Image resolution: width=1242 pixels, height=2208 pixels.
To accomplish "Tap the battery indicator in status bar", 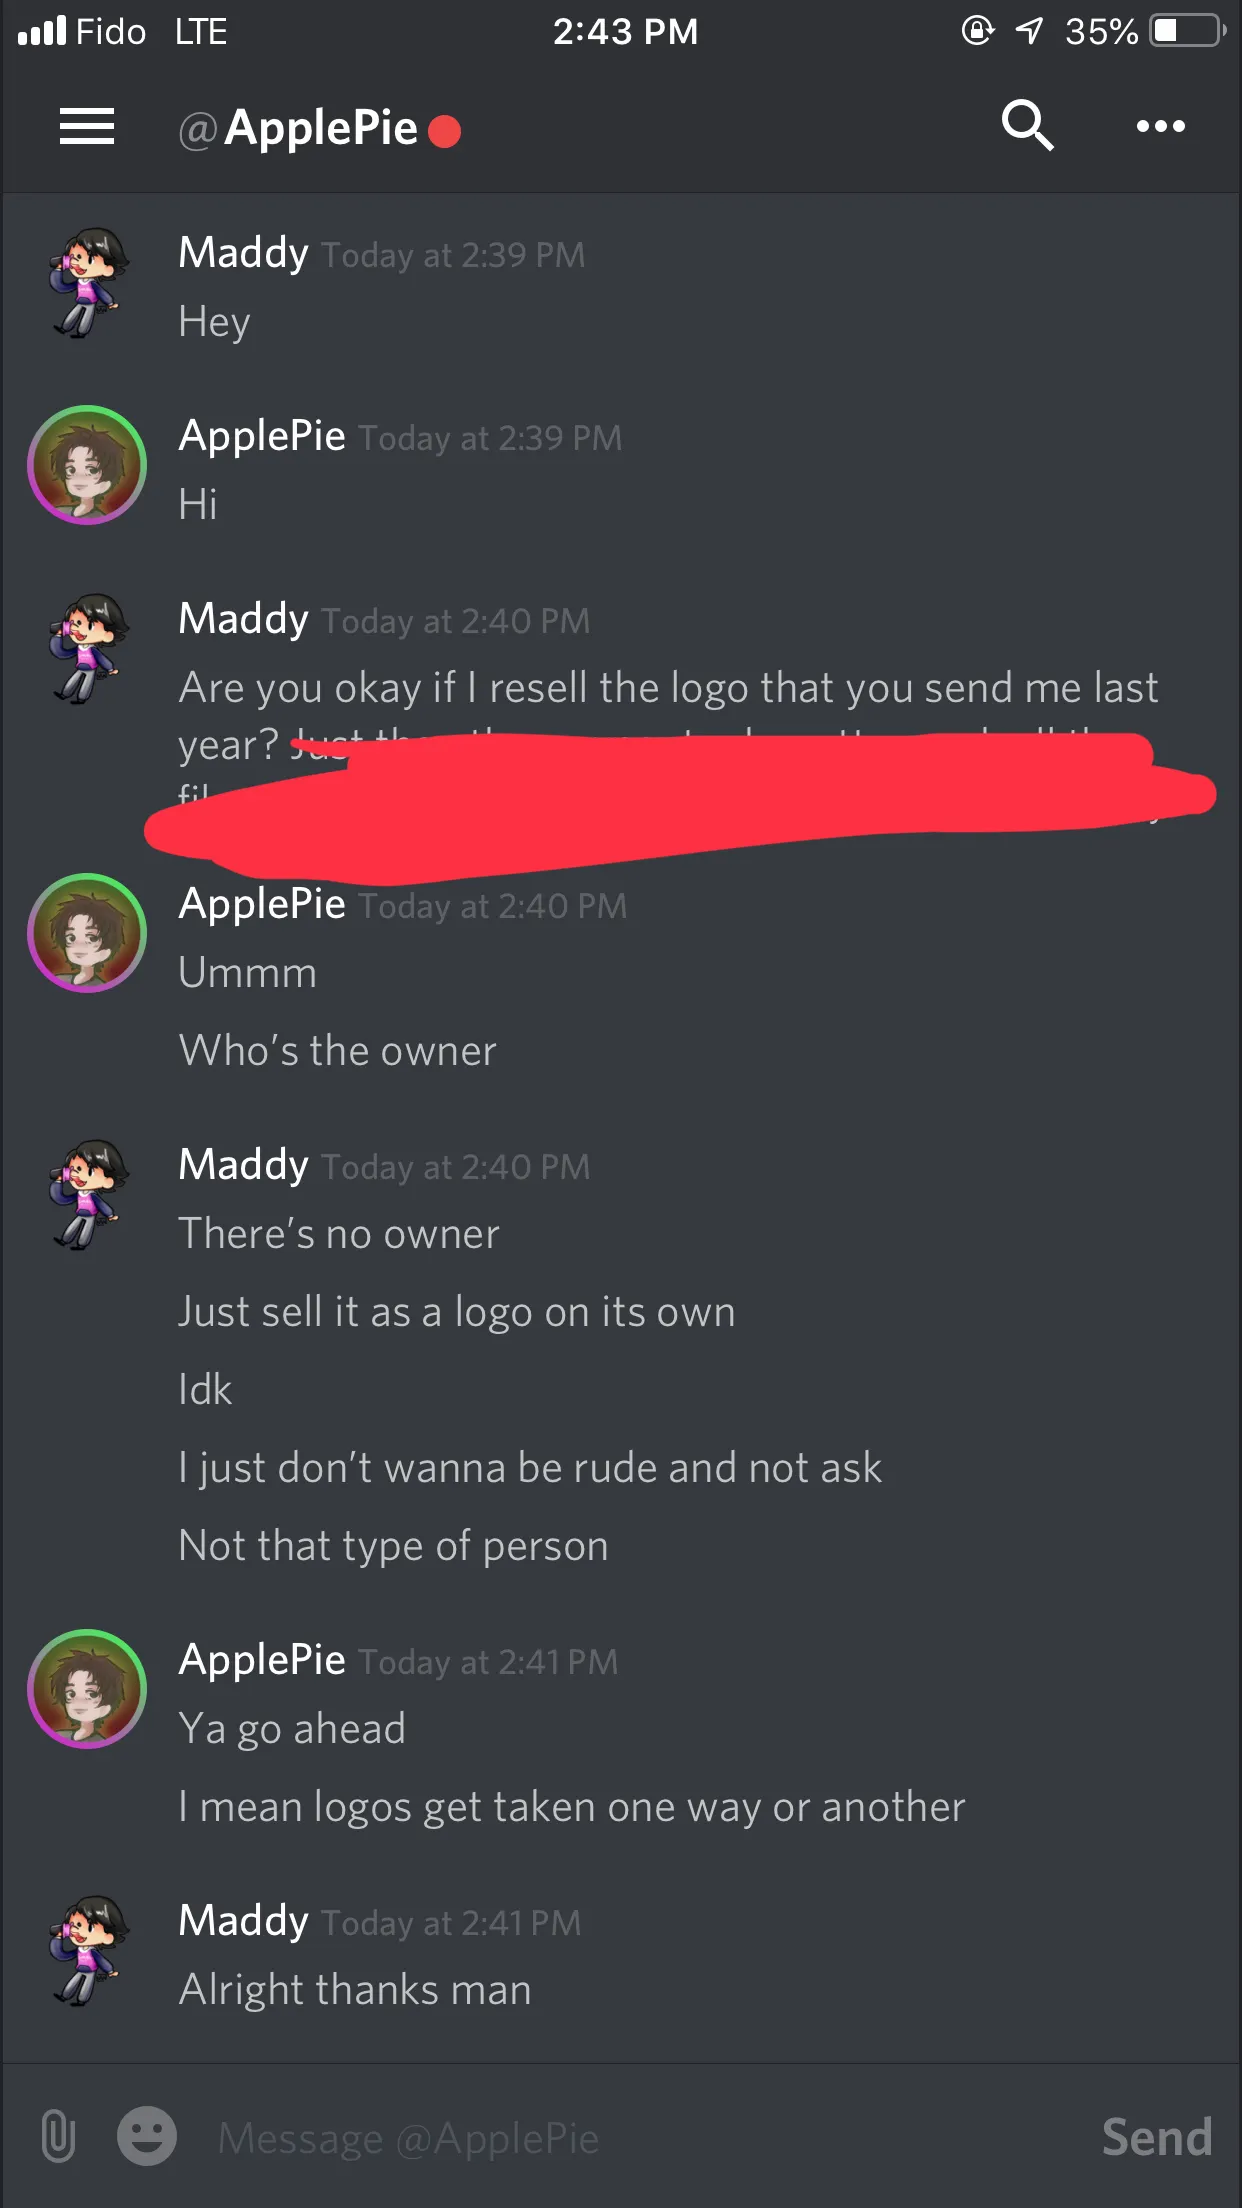I will (x=1187, y=31).
